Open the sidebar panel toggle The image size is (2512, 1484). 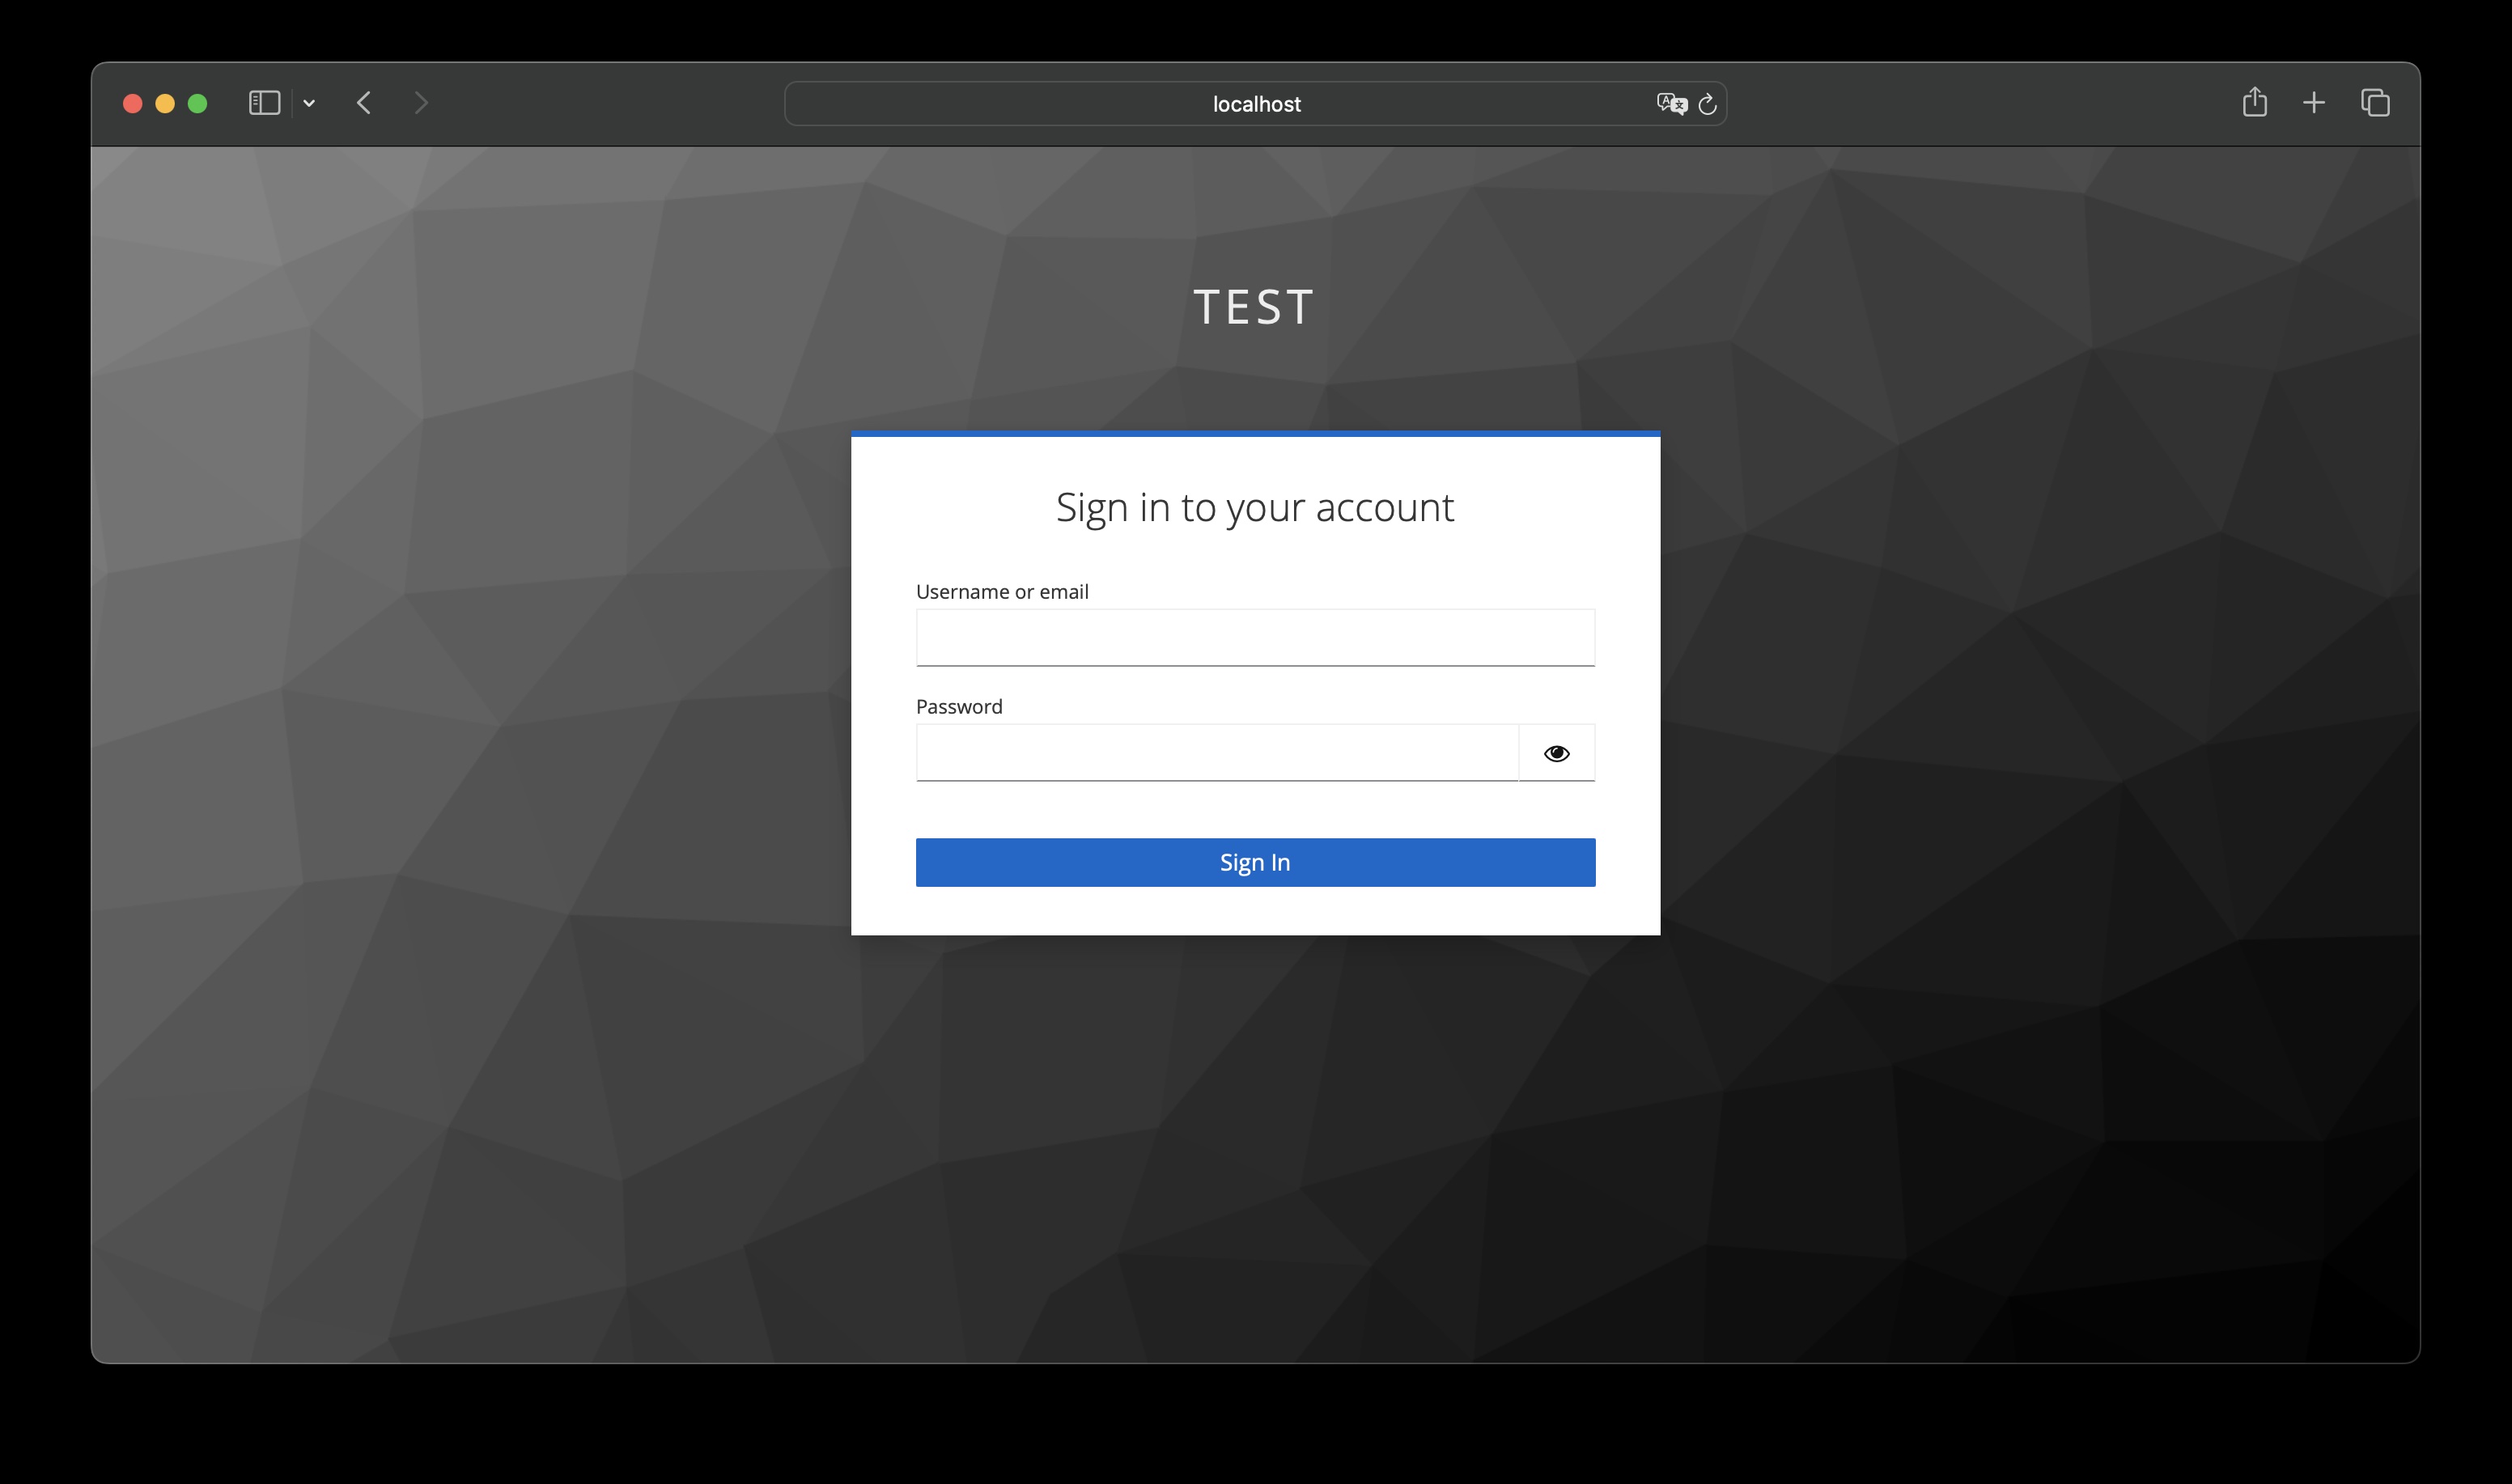point(260,103)
